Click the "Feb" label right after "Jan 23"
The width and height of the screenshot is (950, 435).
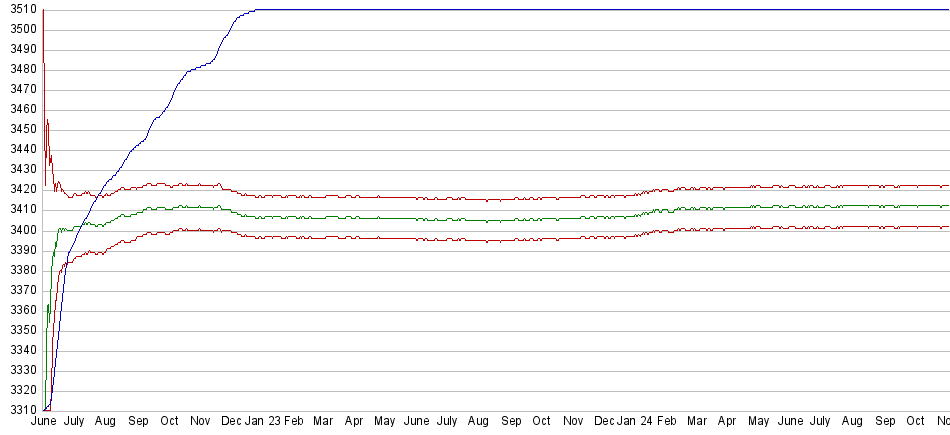click(x=294, y=423)
